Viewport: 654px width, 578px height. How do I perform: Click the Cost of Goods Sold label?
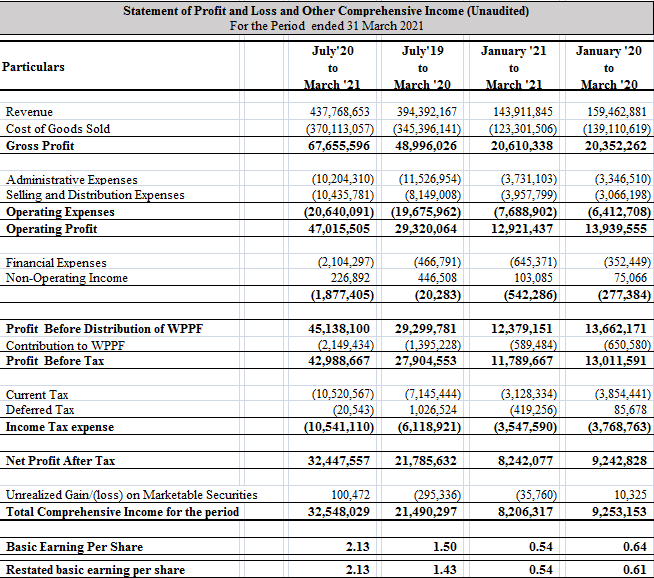coord(58,129)
